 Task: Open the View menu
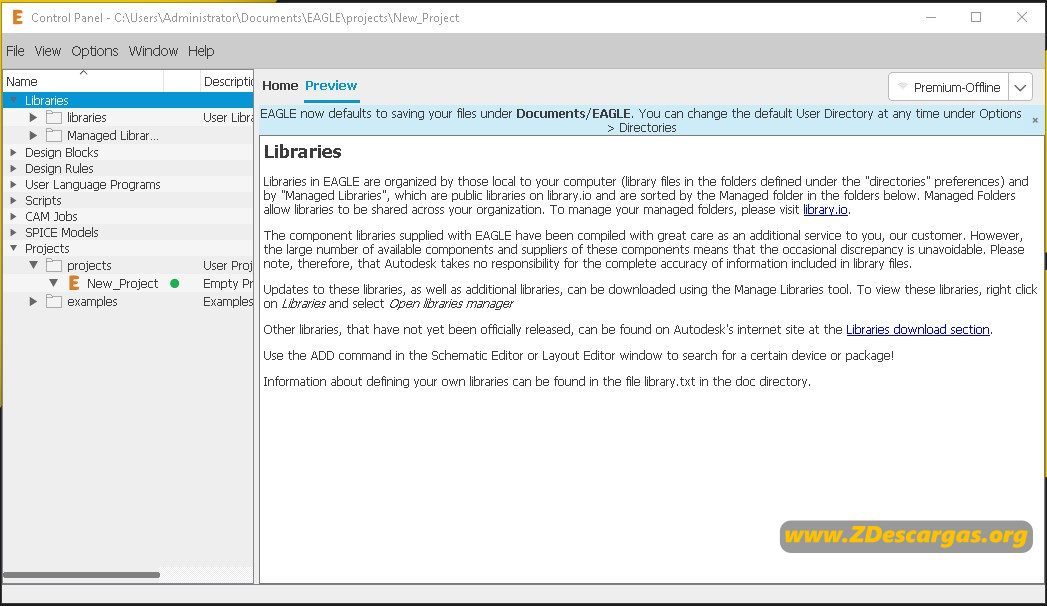47,51
